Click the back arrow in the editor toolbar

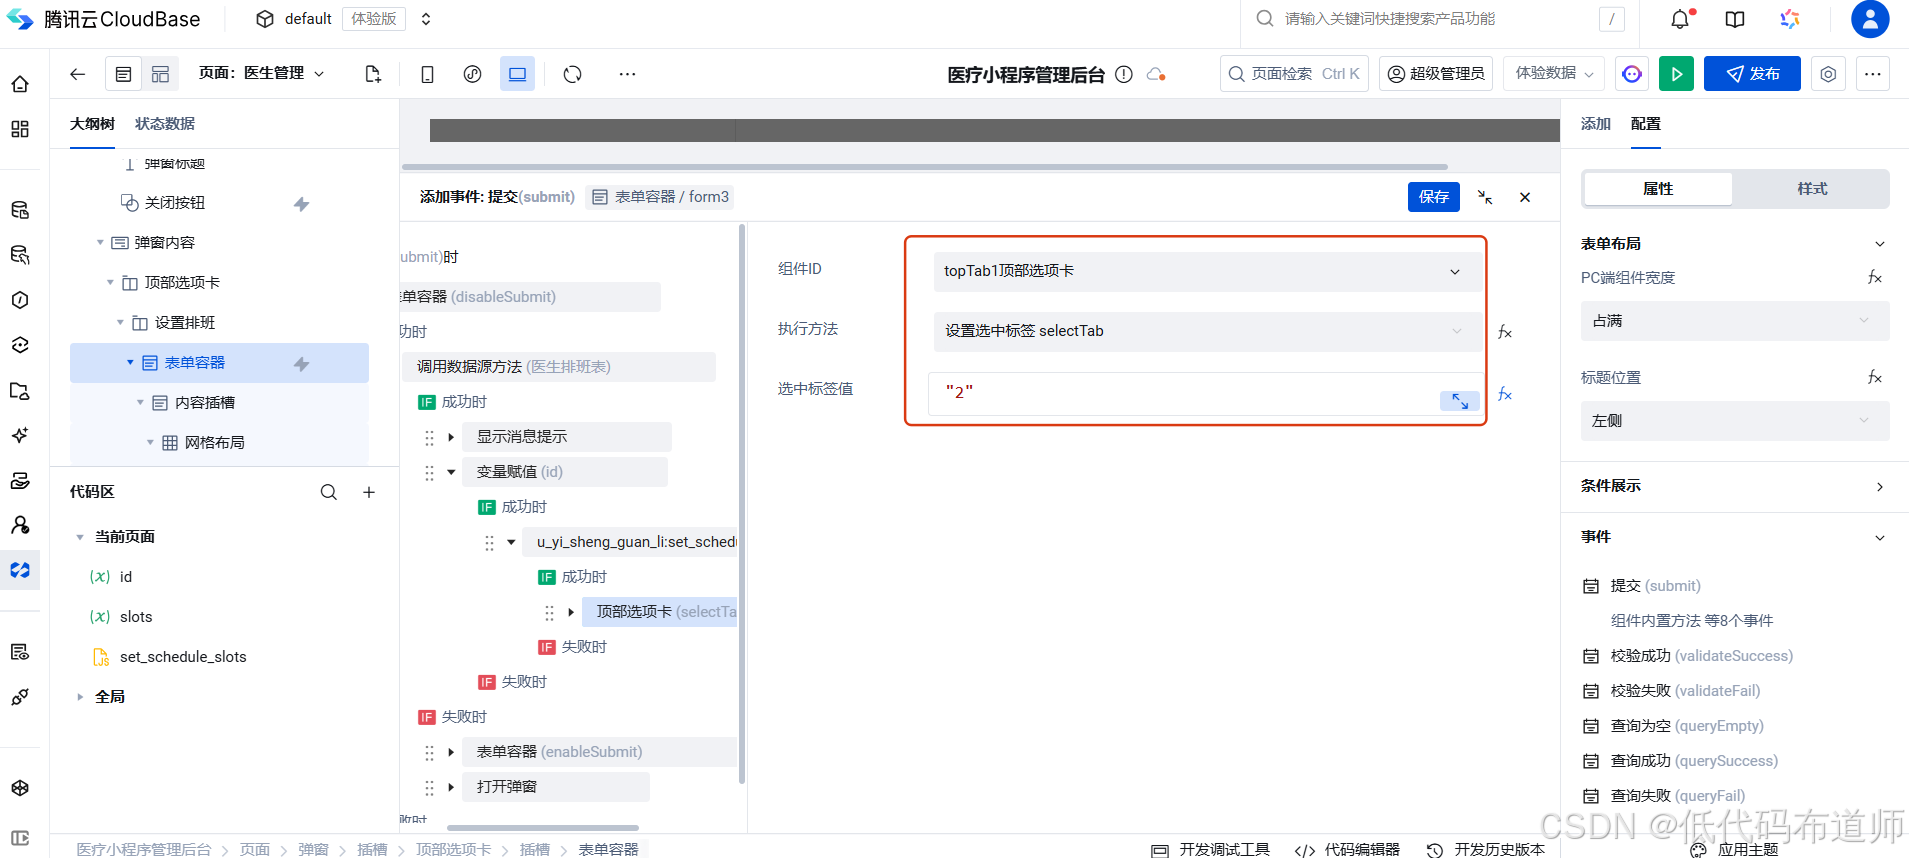point(77,74)
